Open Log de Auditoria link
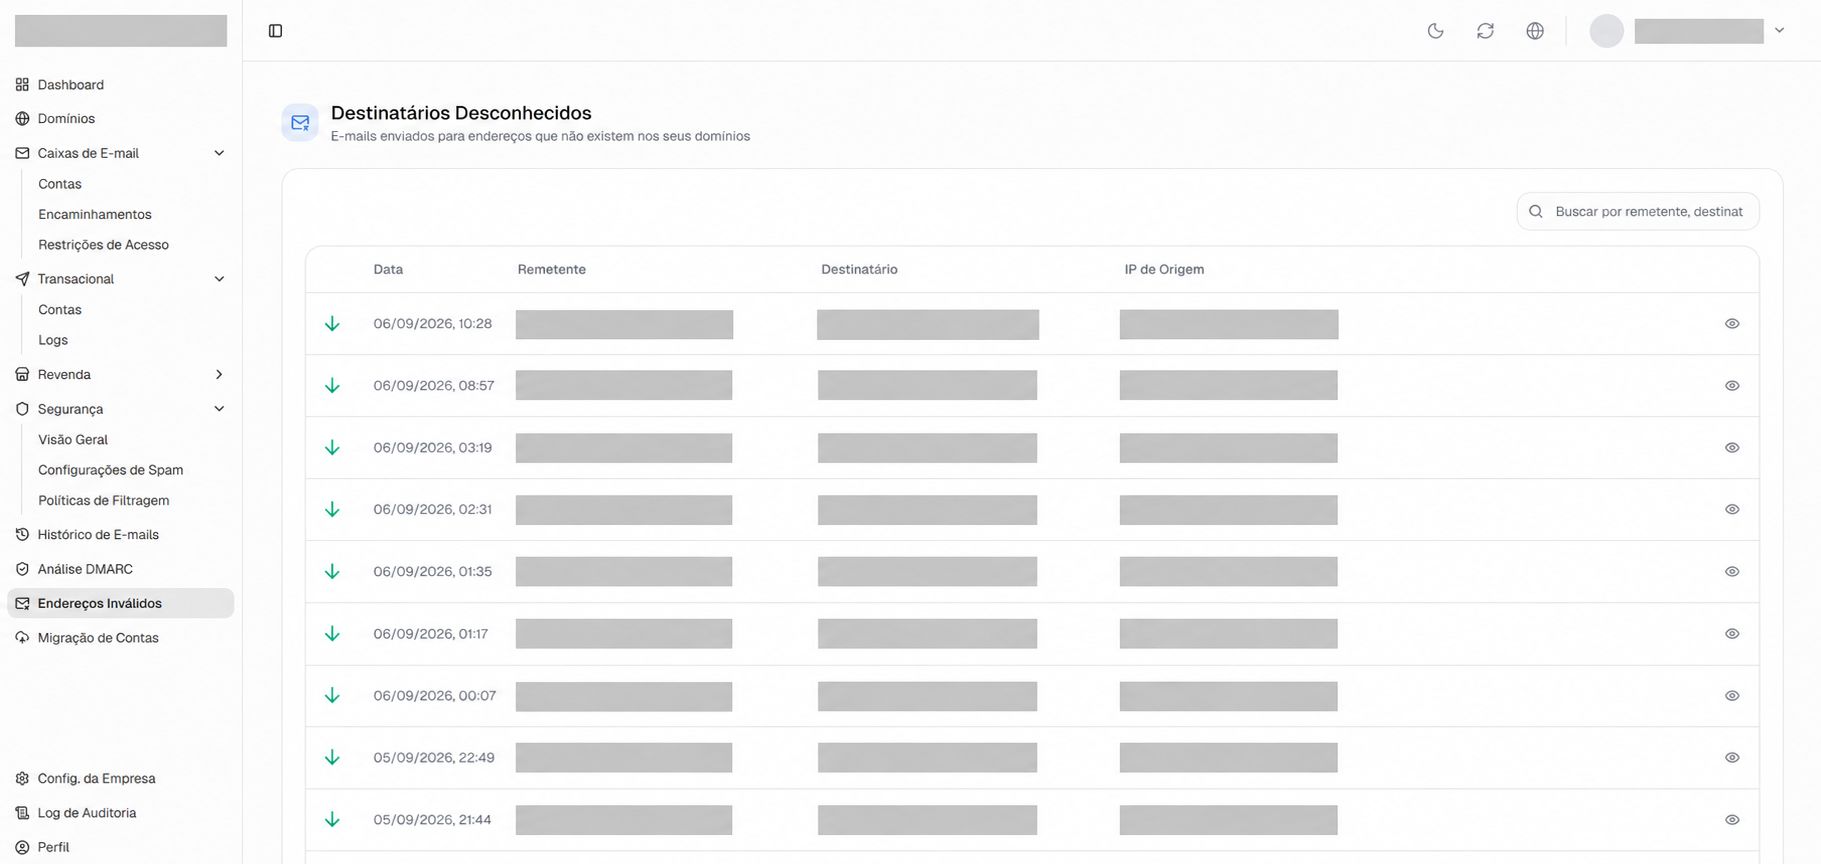1821x864 pixels. click(x=87, y=813)
